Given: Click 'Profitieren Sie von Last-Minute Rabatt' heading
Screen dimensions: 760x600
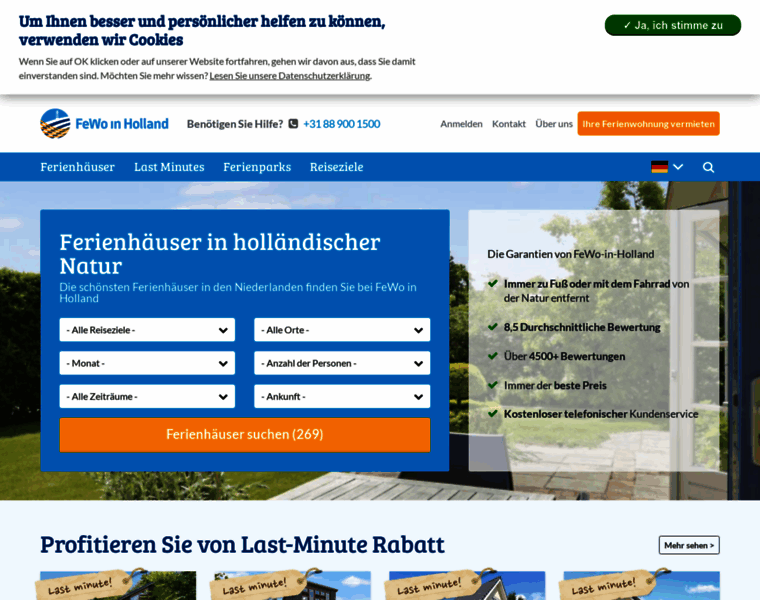Looking at the screenshot, I should click(242, 545).
